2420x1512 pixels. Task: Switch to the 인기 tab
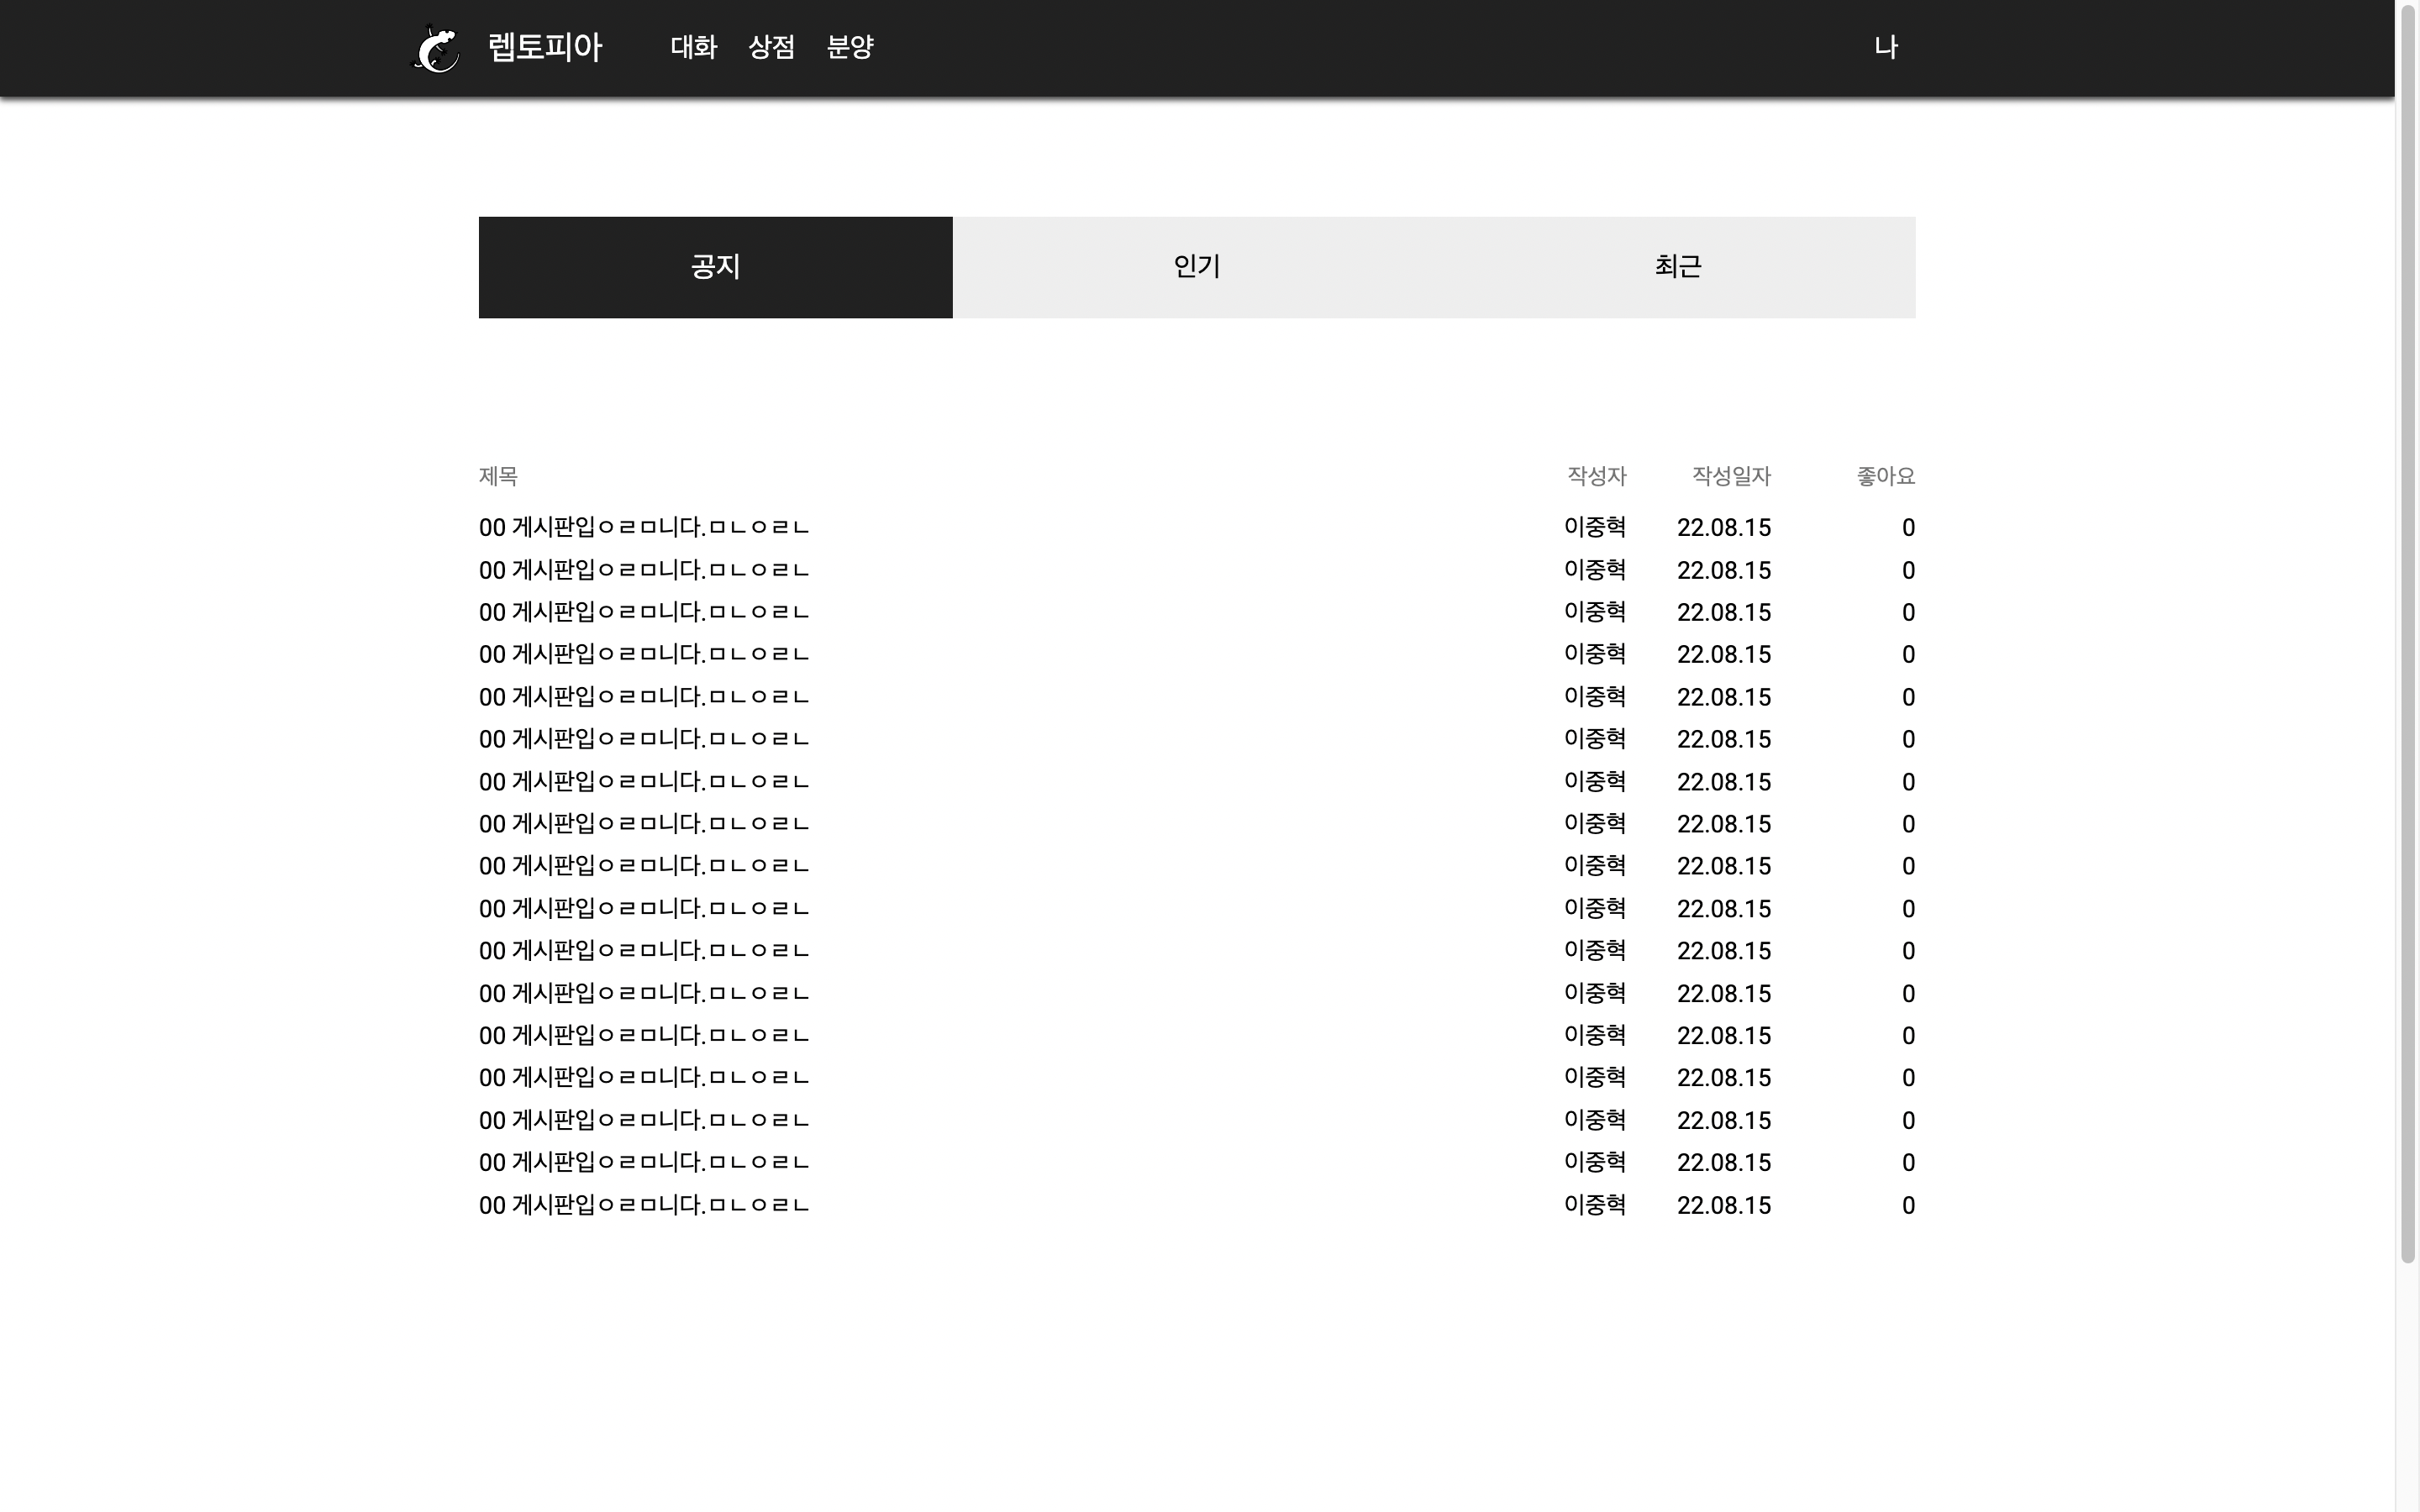click(1196, 267)
